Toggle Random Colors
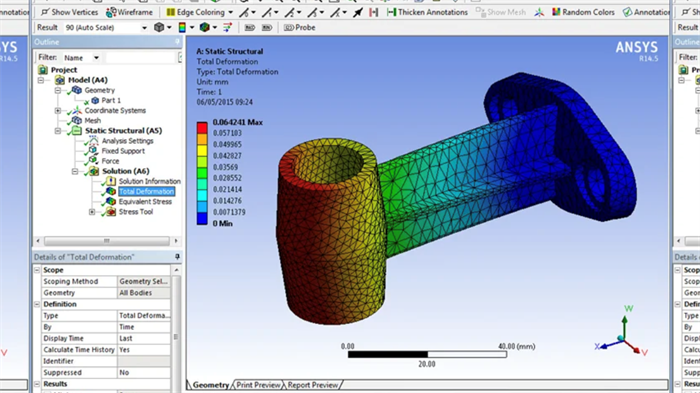Image resolution: width=700 pixels, height=393 pixels. [583, 12]
